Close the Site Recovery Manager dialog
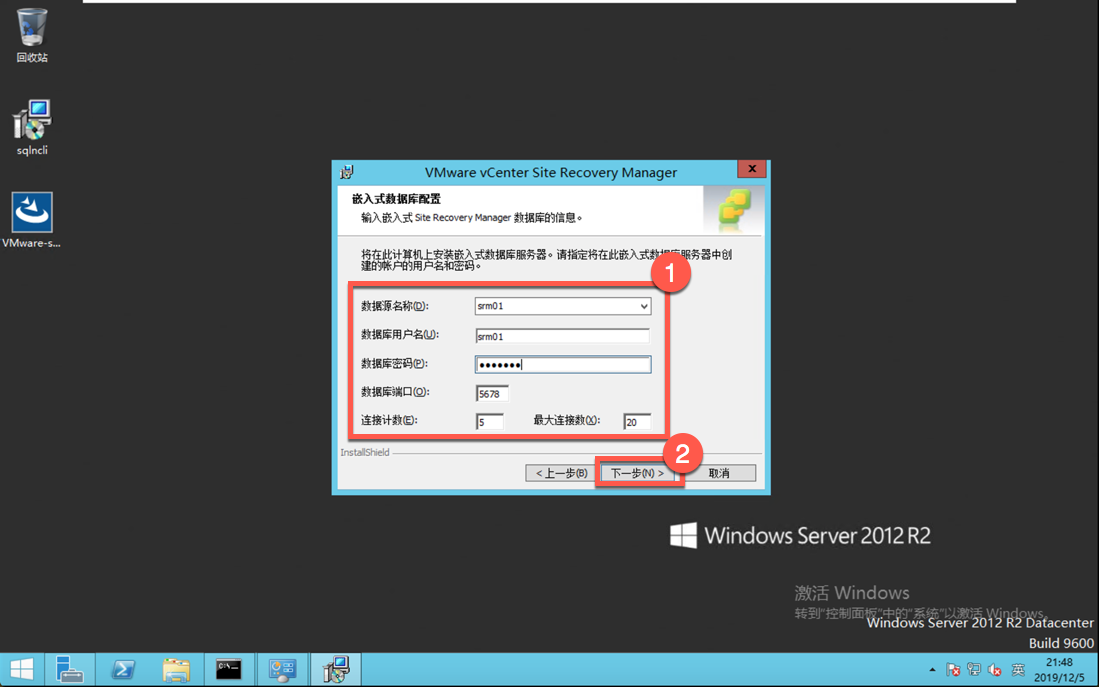 [752, 169]
